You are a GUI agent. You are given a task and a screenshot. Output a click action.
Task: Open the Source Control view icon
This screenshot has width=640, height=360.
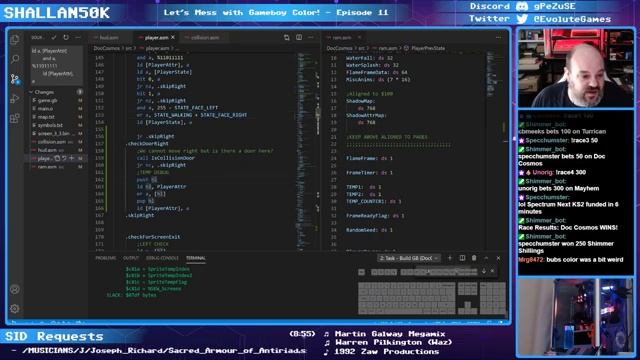click(15, 79)
